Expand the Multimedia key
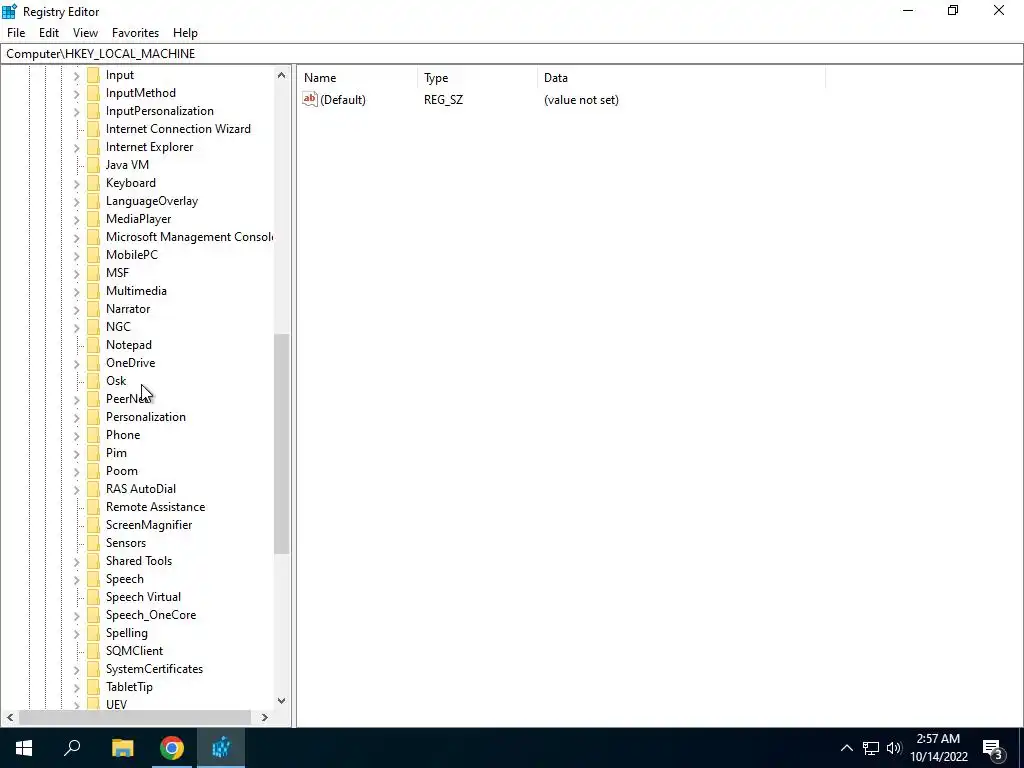The width and height of the screenshot is (1024, 768). tap(76, 291)
